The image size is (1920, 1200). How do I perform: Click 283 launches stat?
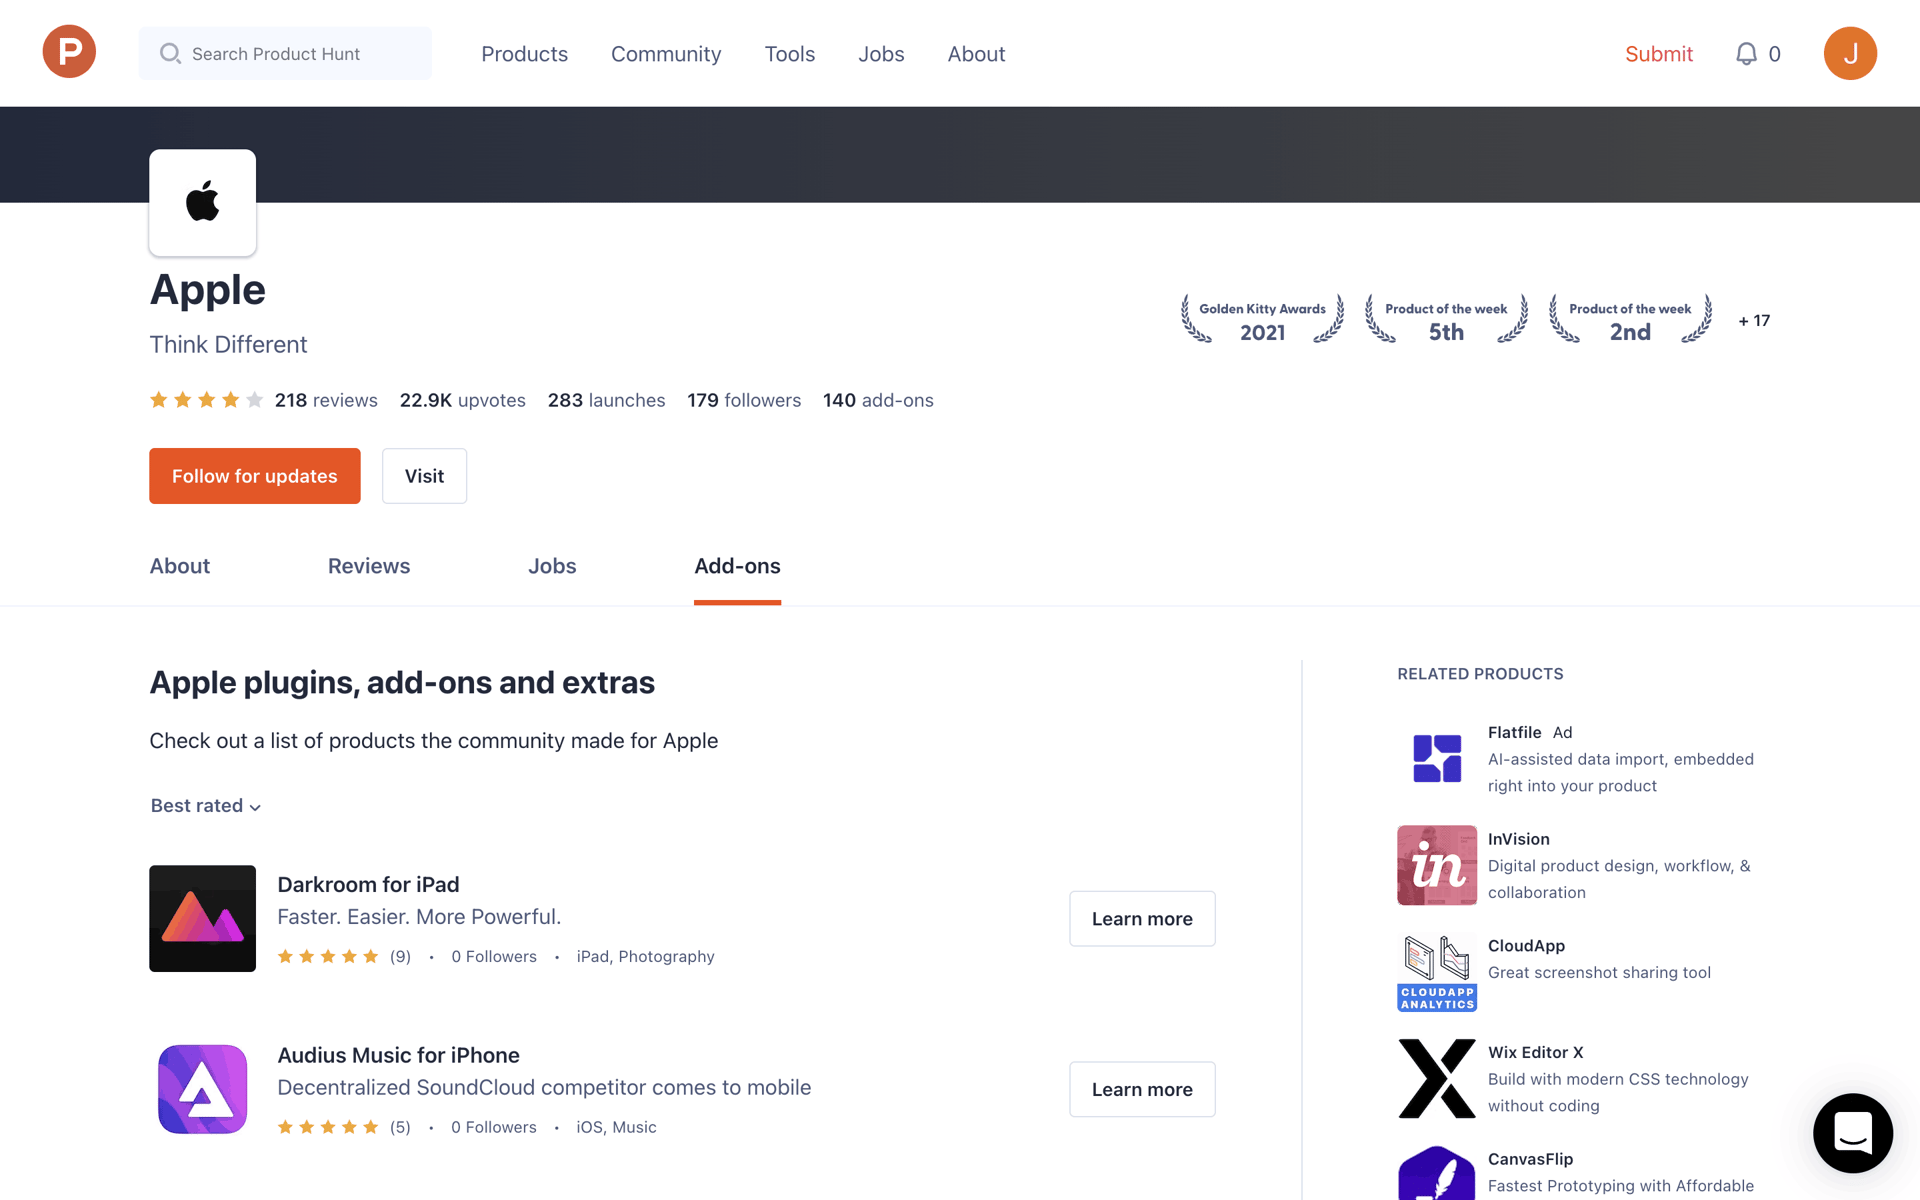point(606,400)
